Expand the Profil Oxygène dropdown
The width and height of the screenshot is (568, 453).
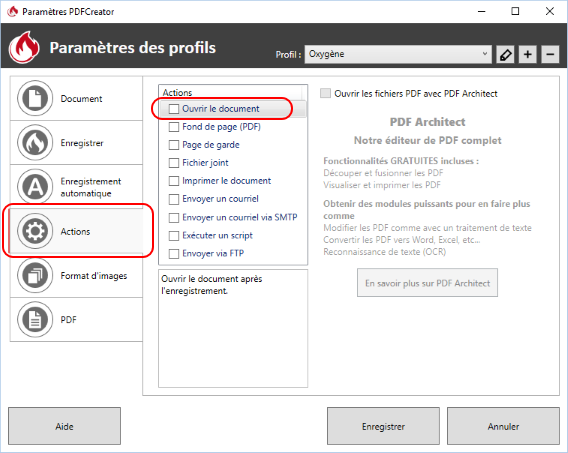pos(398,54)
